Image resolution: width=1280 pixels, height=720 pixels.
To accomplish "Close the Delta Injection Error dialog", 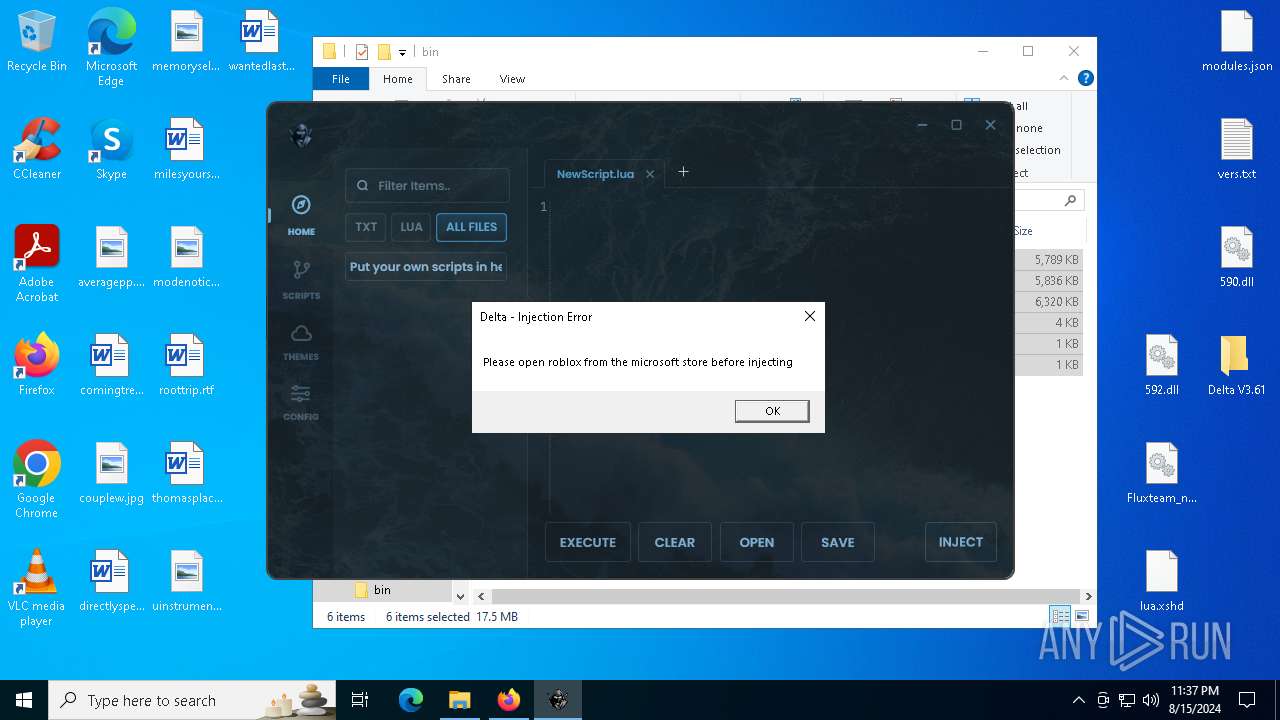I will coord(810,316).
